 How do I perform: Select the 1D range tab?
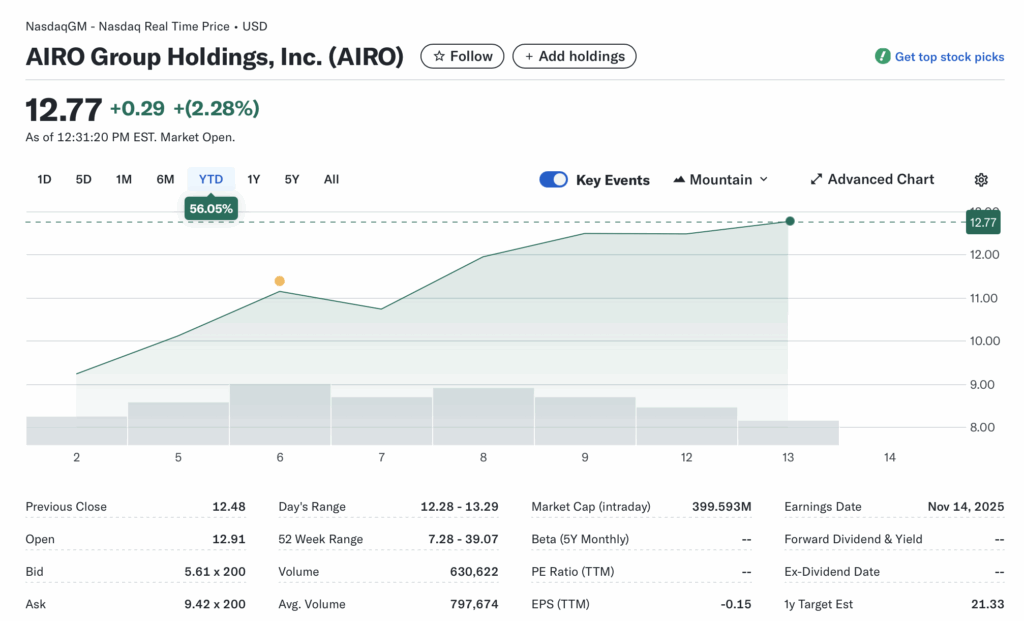44,180
